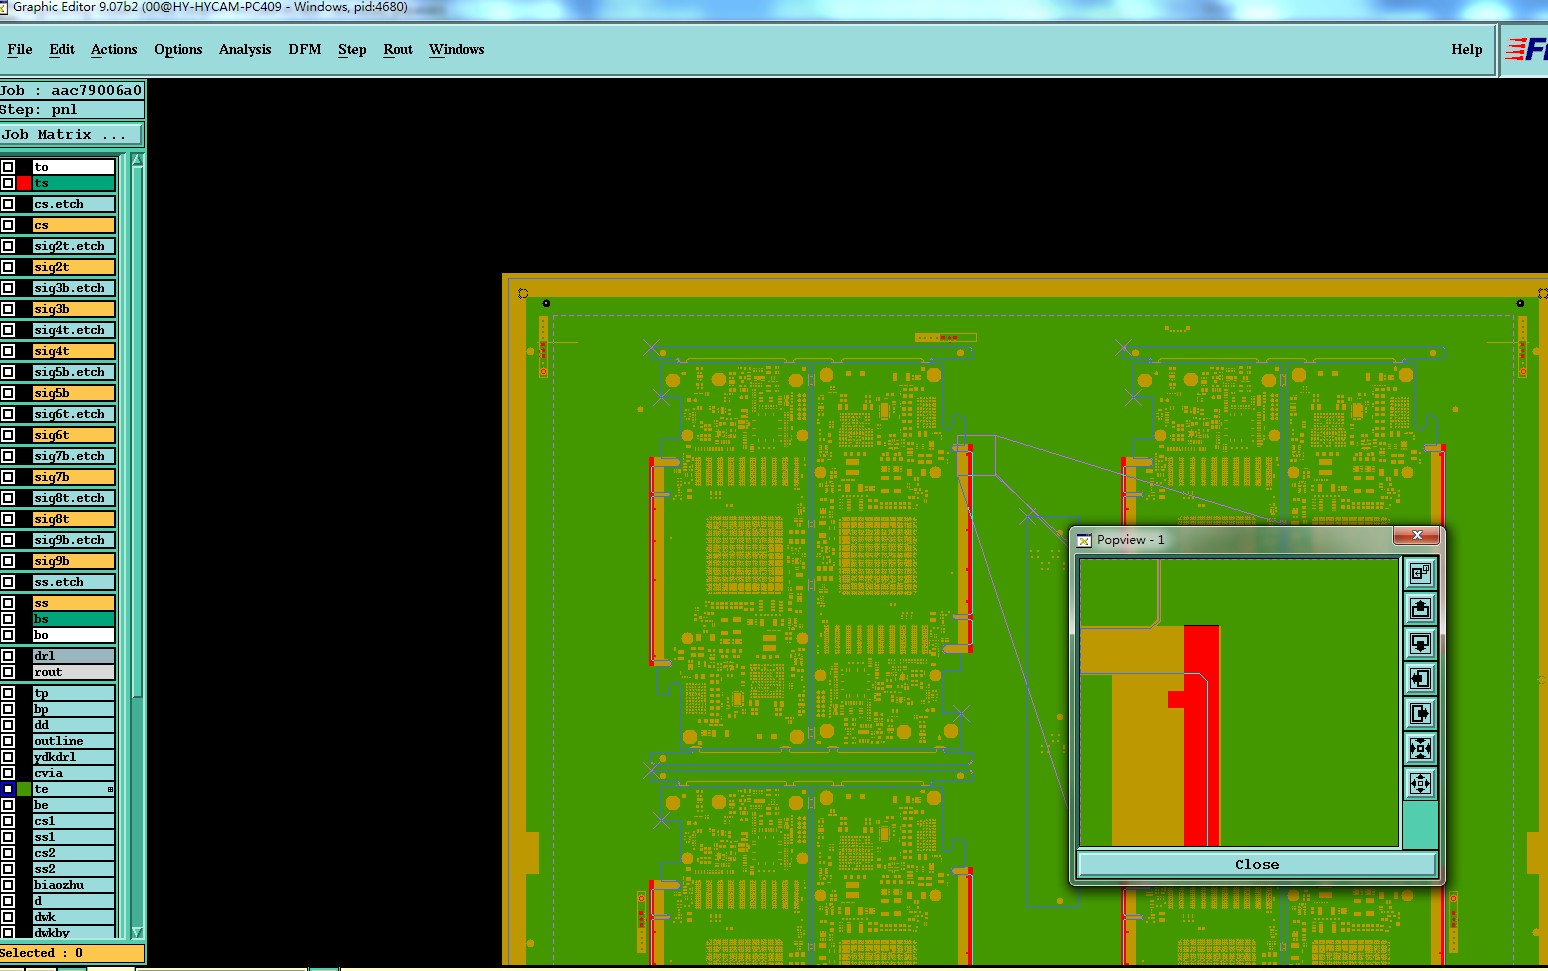This screenshot has width=1548, height=971.
Task: Click the Frontline logo at top right
Action: point(1526,49)
